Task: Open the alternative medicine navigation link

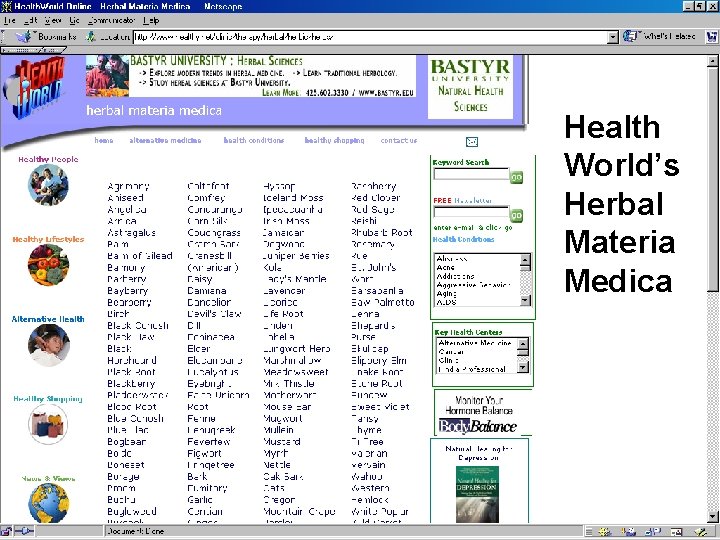Action: 165,141
